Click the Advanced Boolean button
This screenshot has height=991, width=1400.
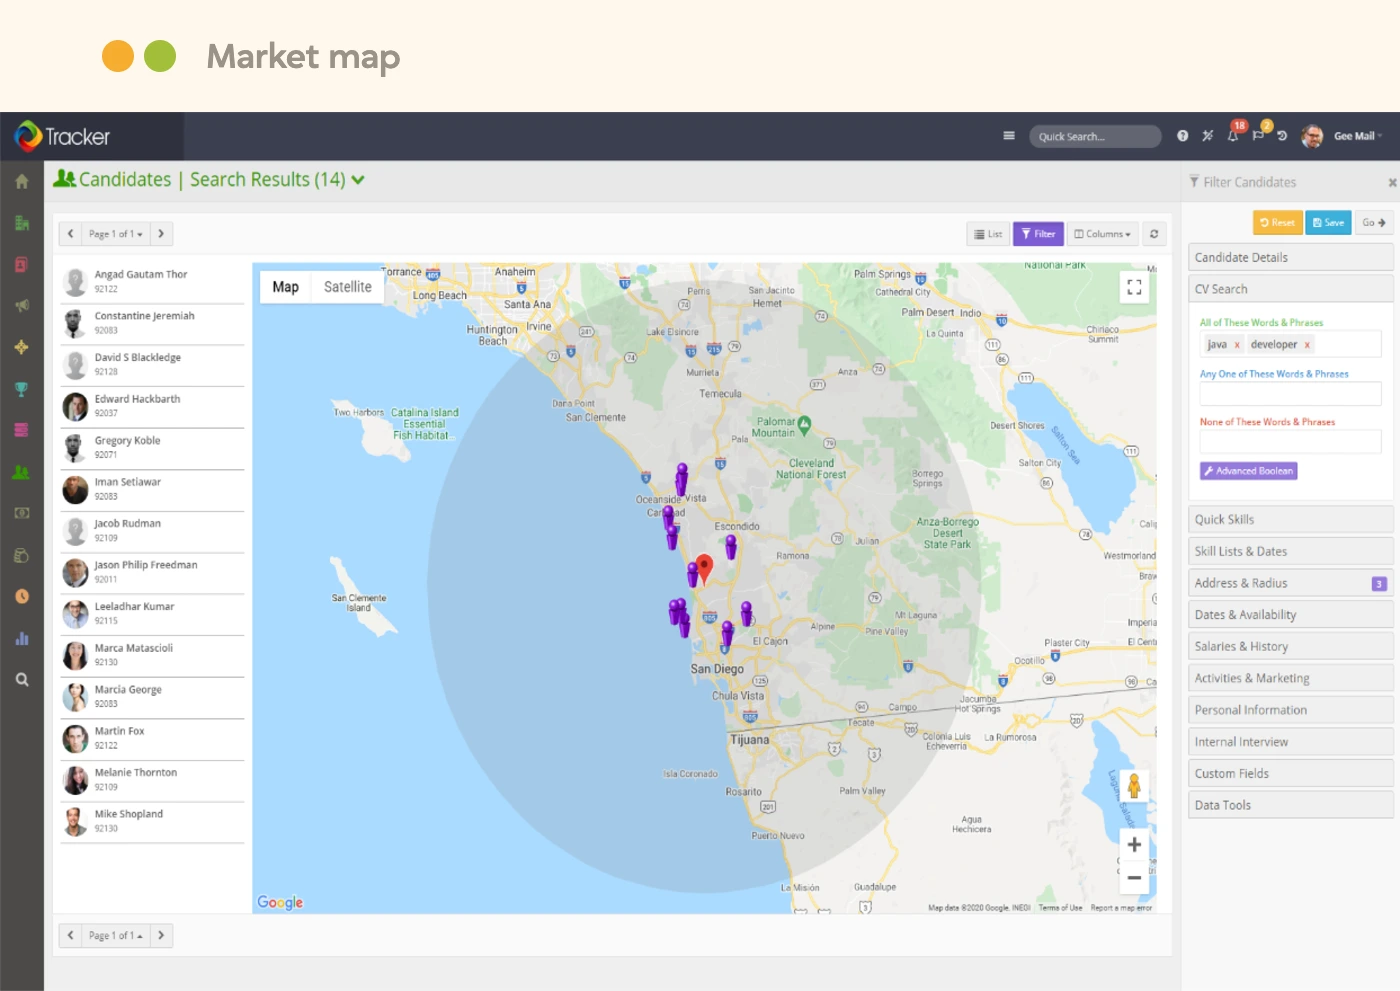click(x=1248, y=471)
